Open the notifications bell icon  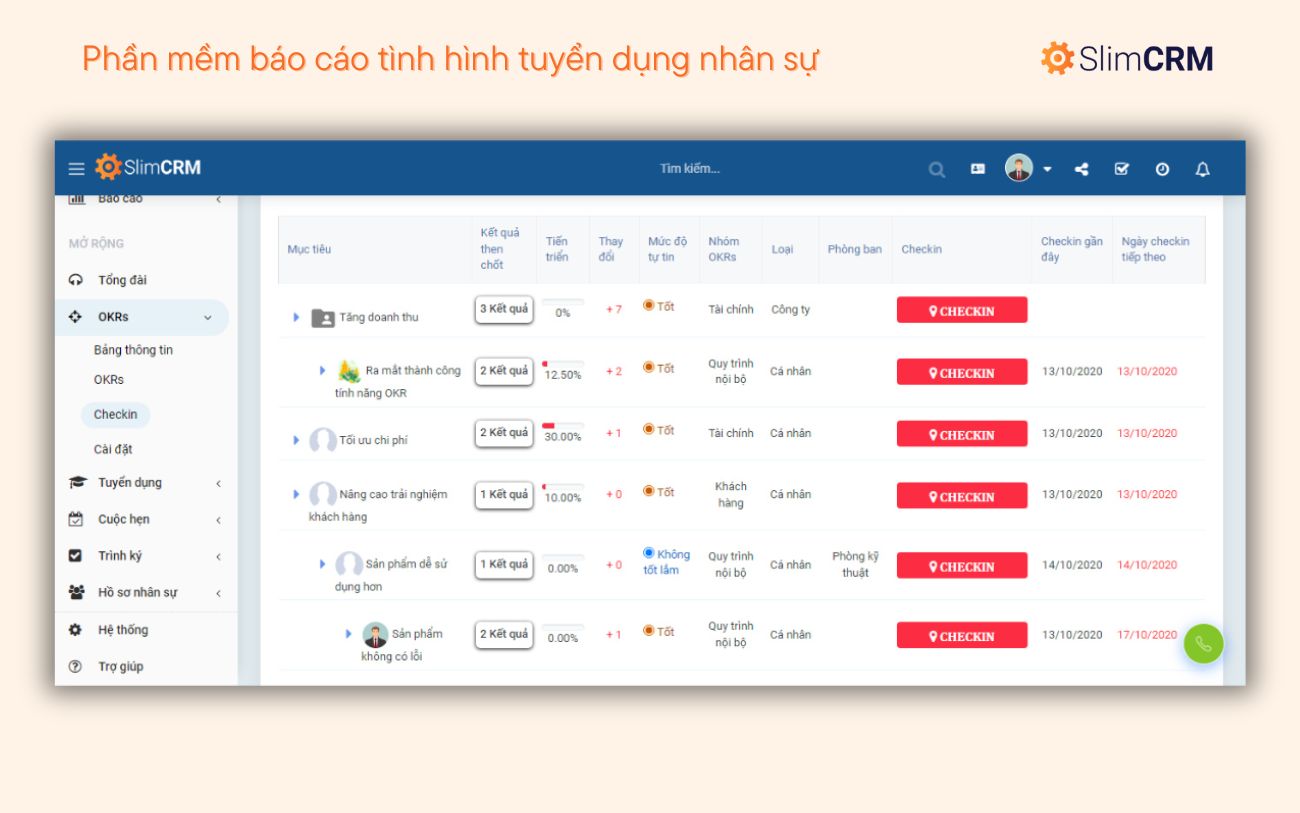[1202, 168]
